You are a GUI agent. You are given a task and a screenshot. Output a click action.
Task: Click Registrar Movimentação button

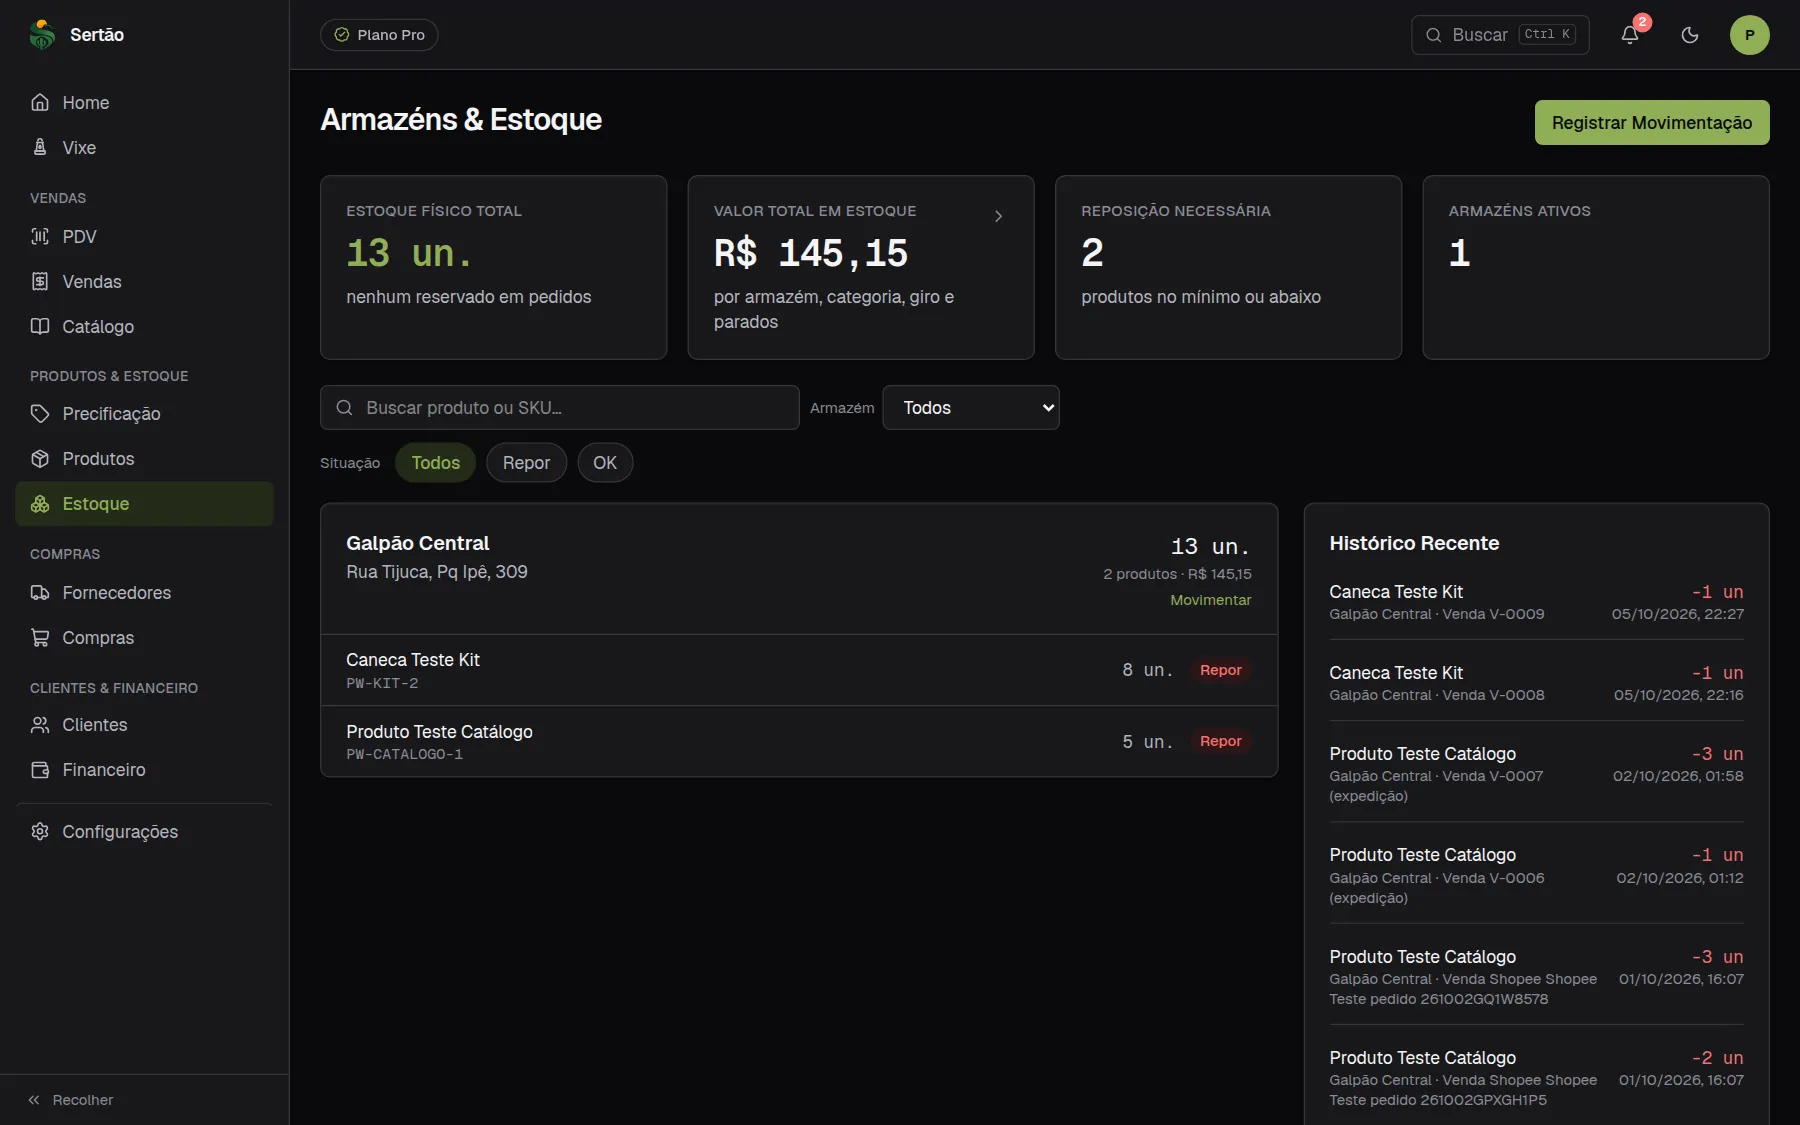coord(1652,123)
